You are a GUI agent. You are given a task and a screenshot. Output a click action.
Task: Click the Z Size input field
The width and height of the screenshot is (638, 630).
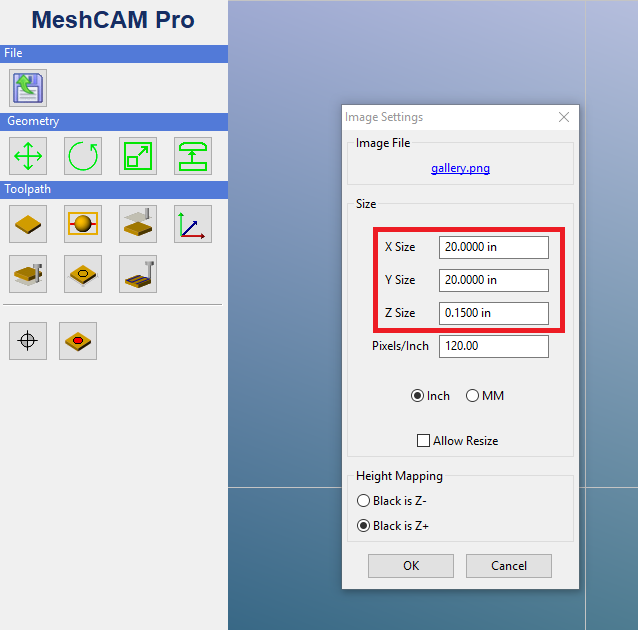click(x=494, y=313)
